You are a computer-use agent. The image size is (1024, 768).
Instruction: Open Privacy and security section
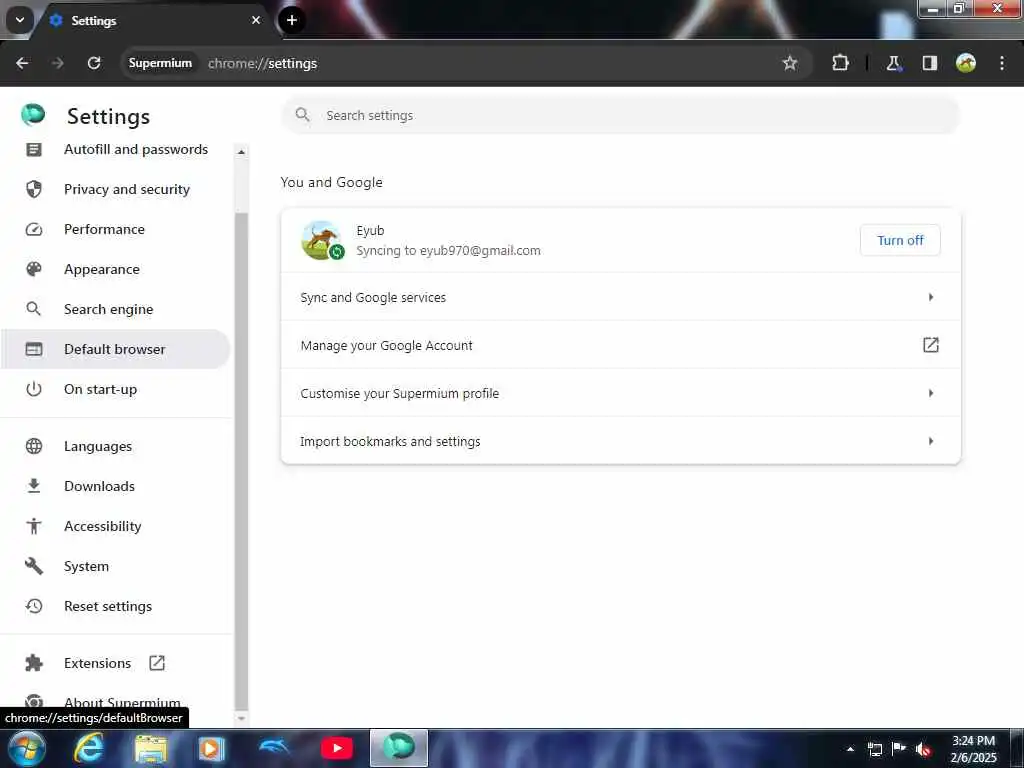coord(116,189)
